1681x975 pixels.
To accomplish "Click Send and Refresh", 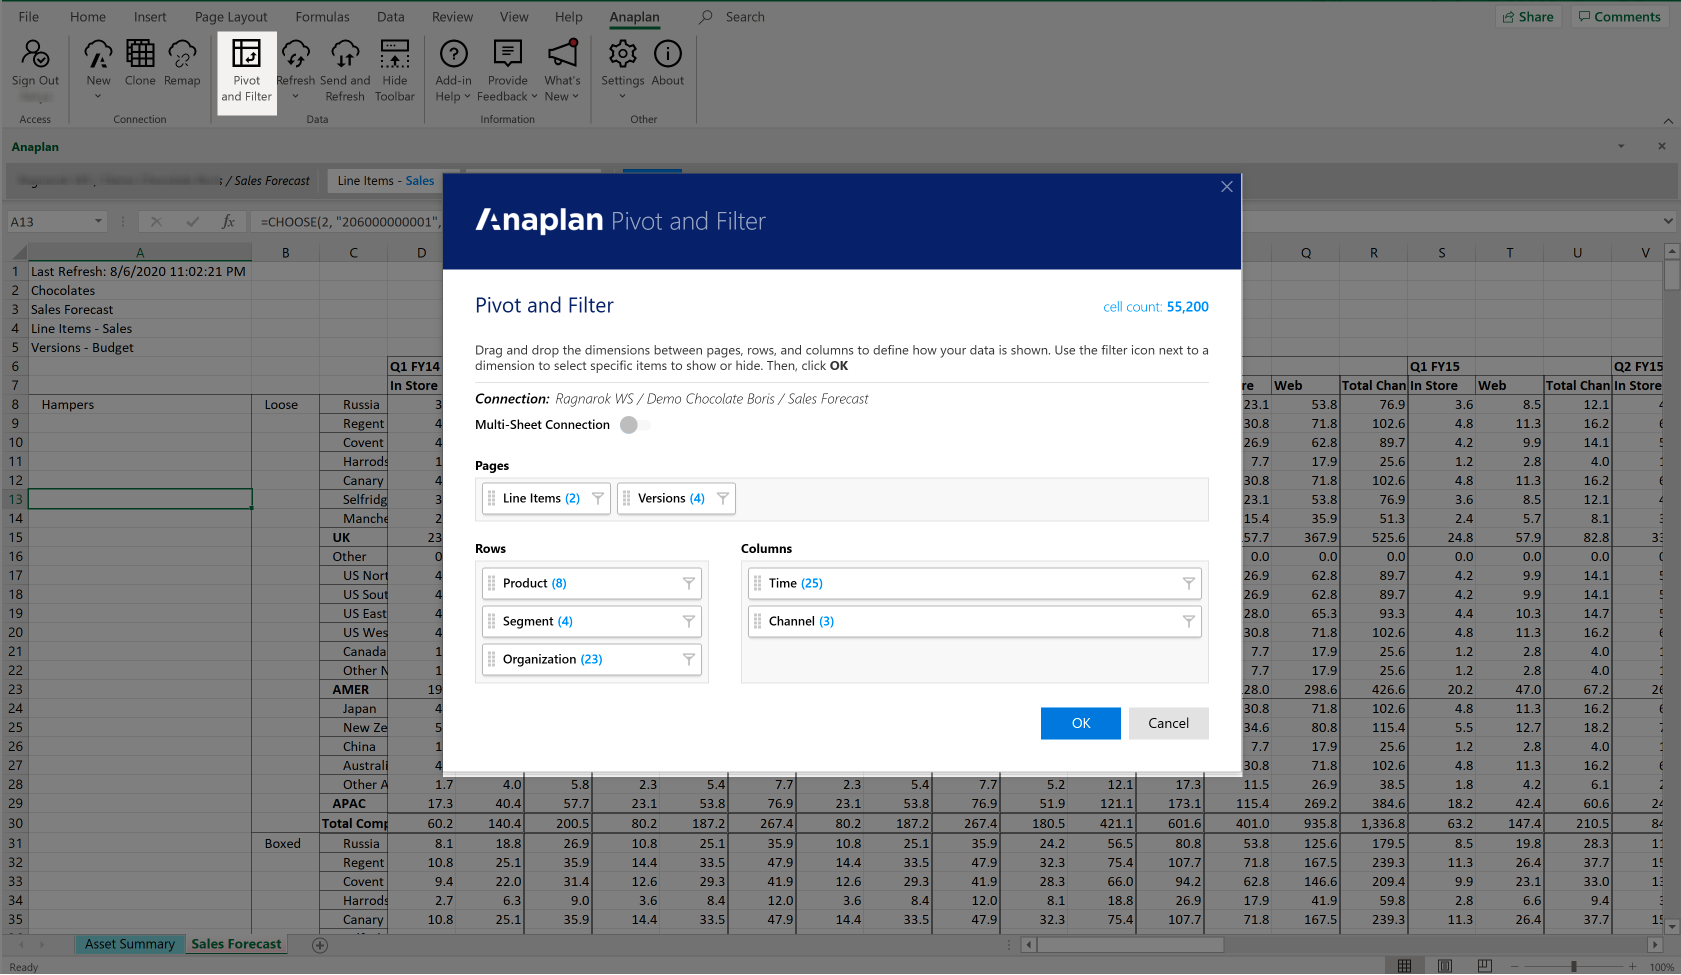I will pyautogui.click(x=345, y=70).
